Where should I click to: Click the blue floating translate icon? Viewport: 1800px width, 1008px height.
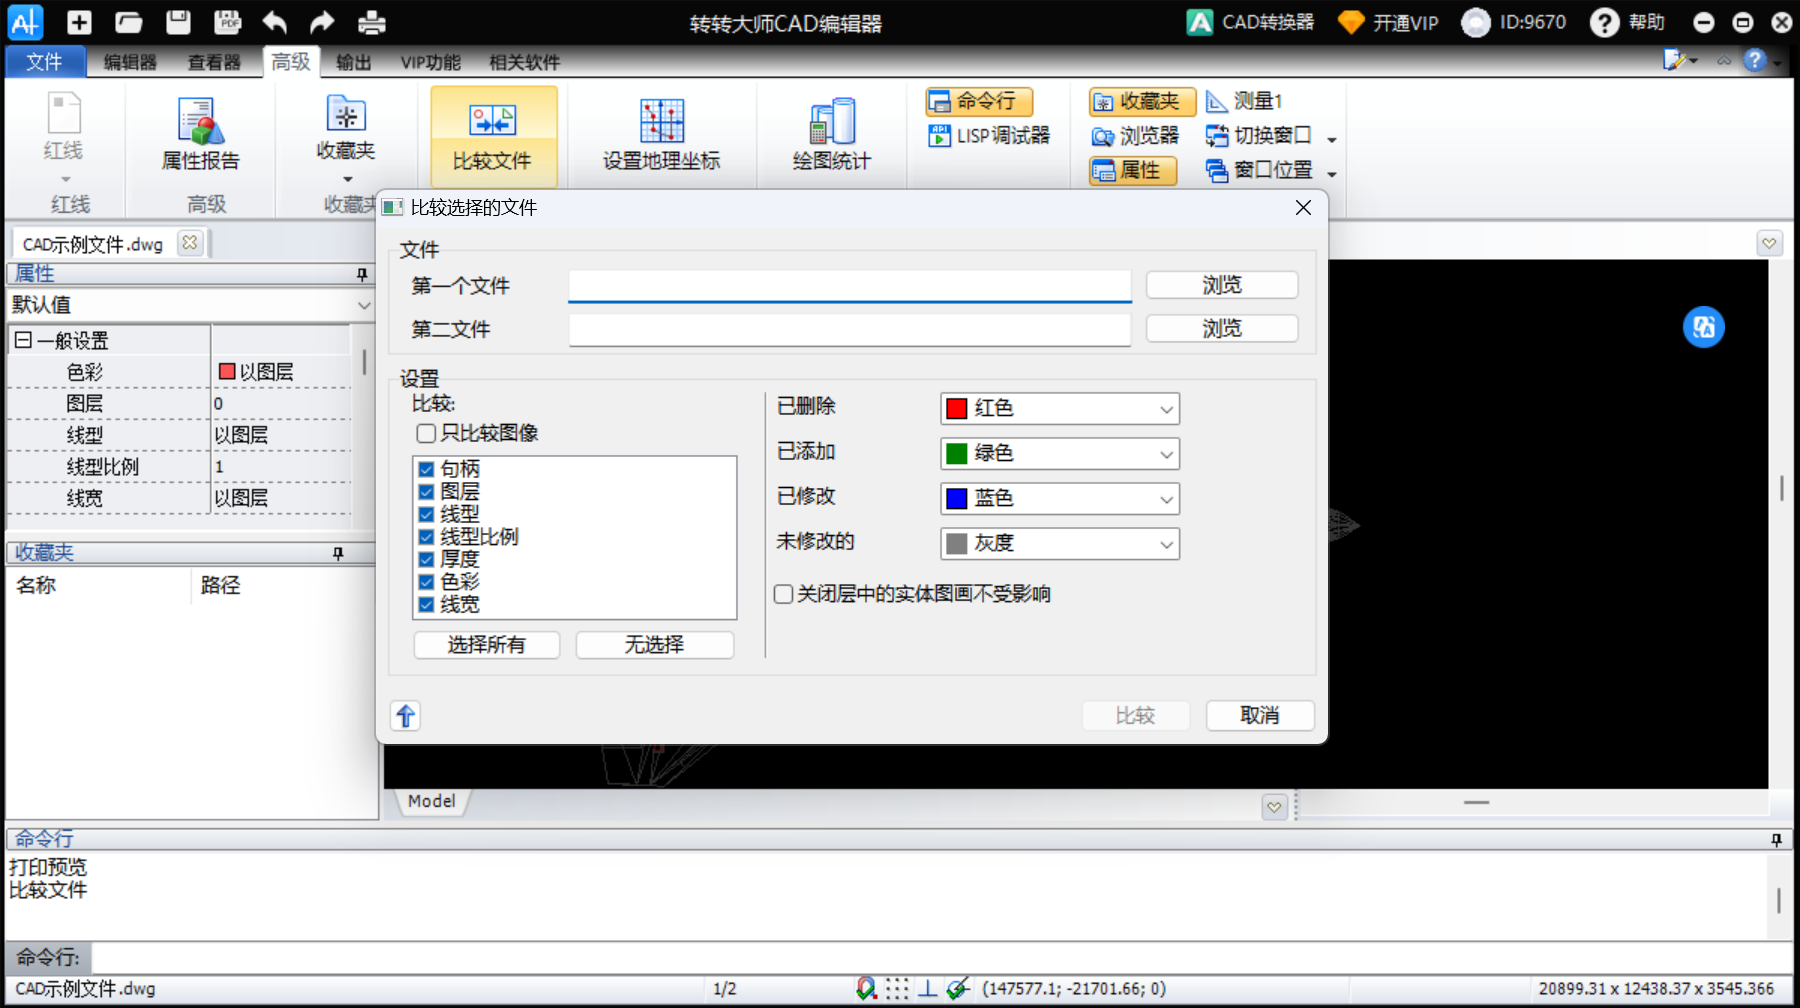pos(1704,327)
